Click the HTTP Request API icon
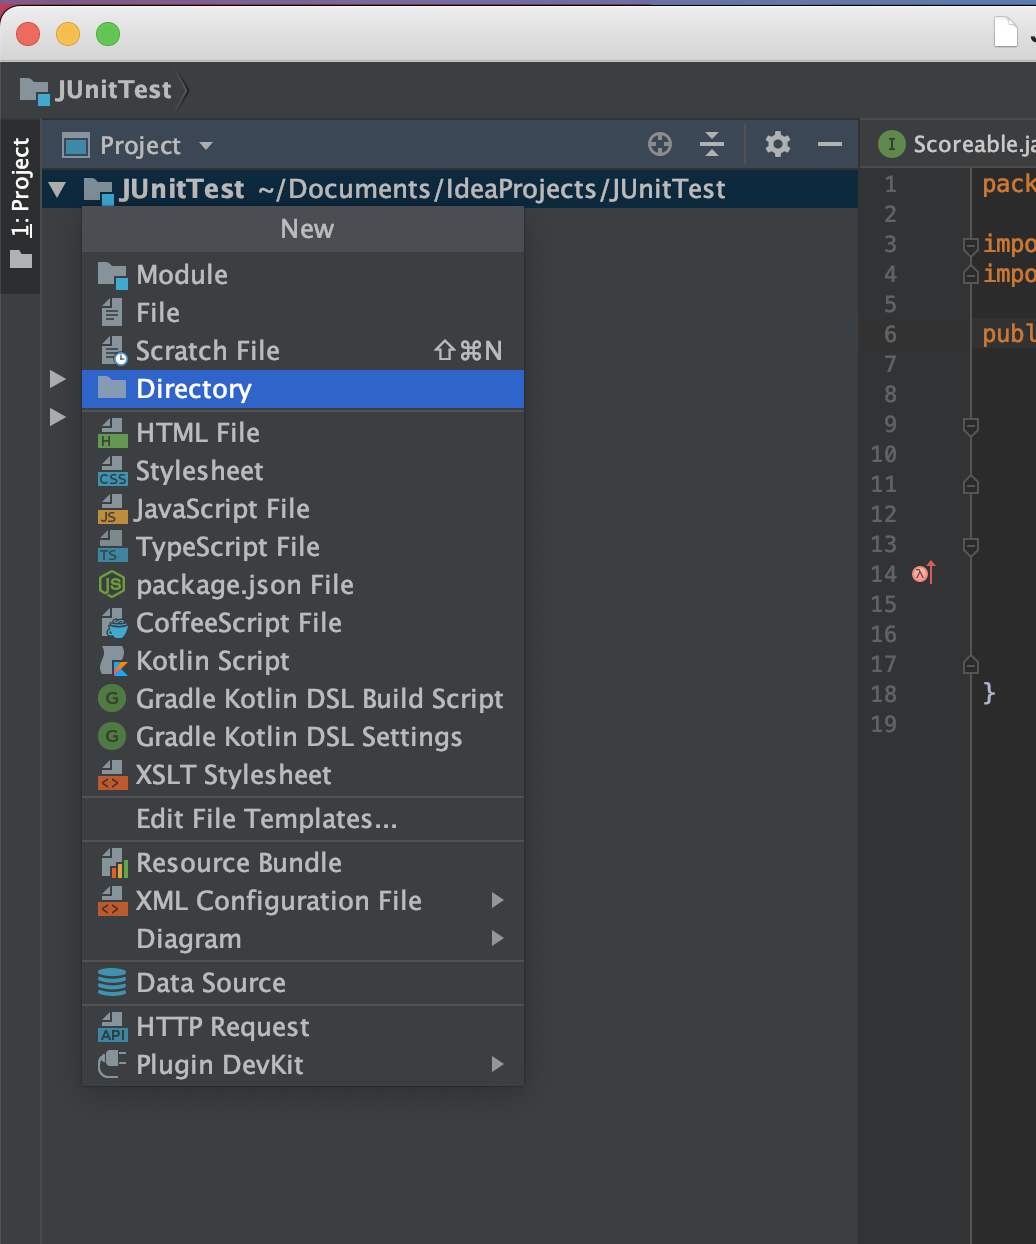This screenshot has height=1244, width=1036. point(112,1027)
